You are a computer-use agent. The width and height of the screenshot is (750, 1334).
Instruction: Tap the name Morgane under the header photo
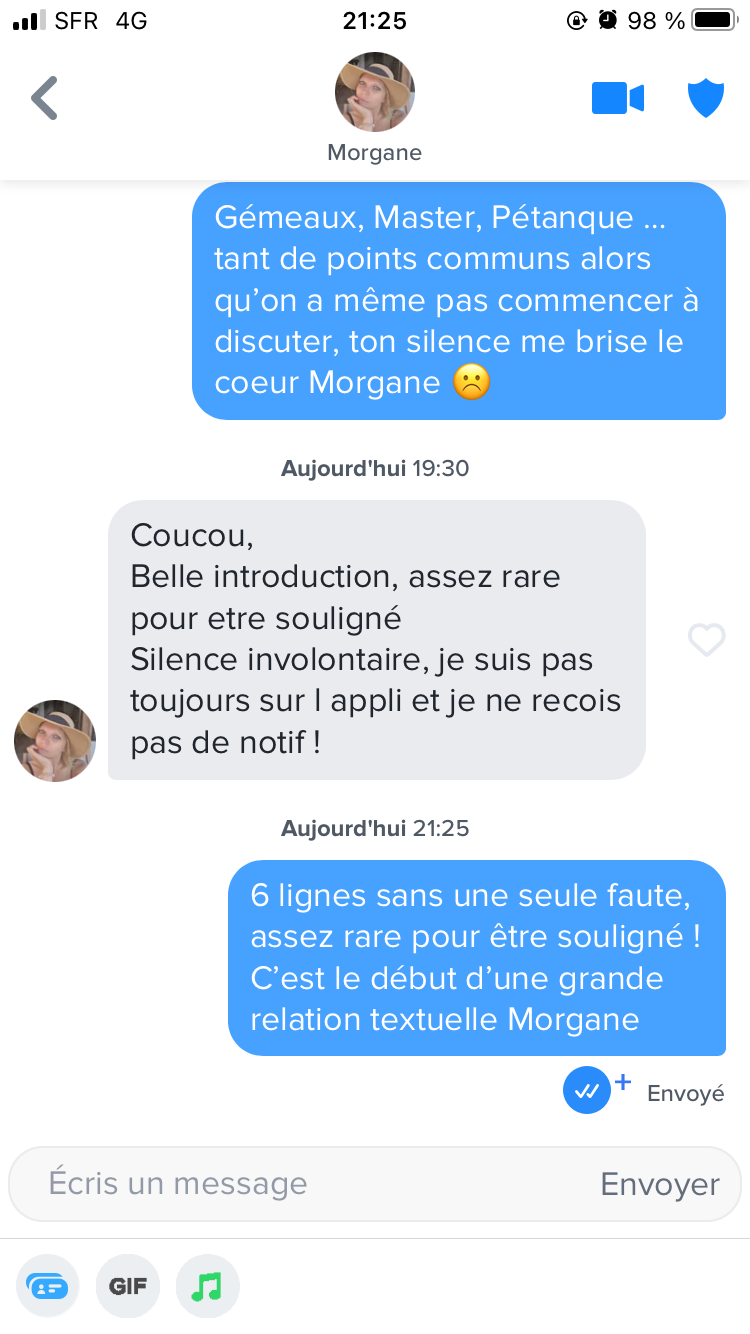click(375, 153)
